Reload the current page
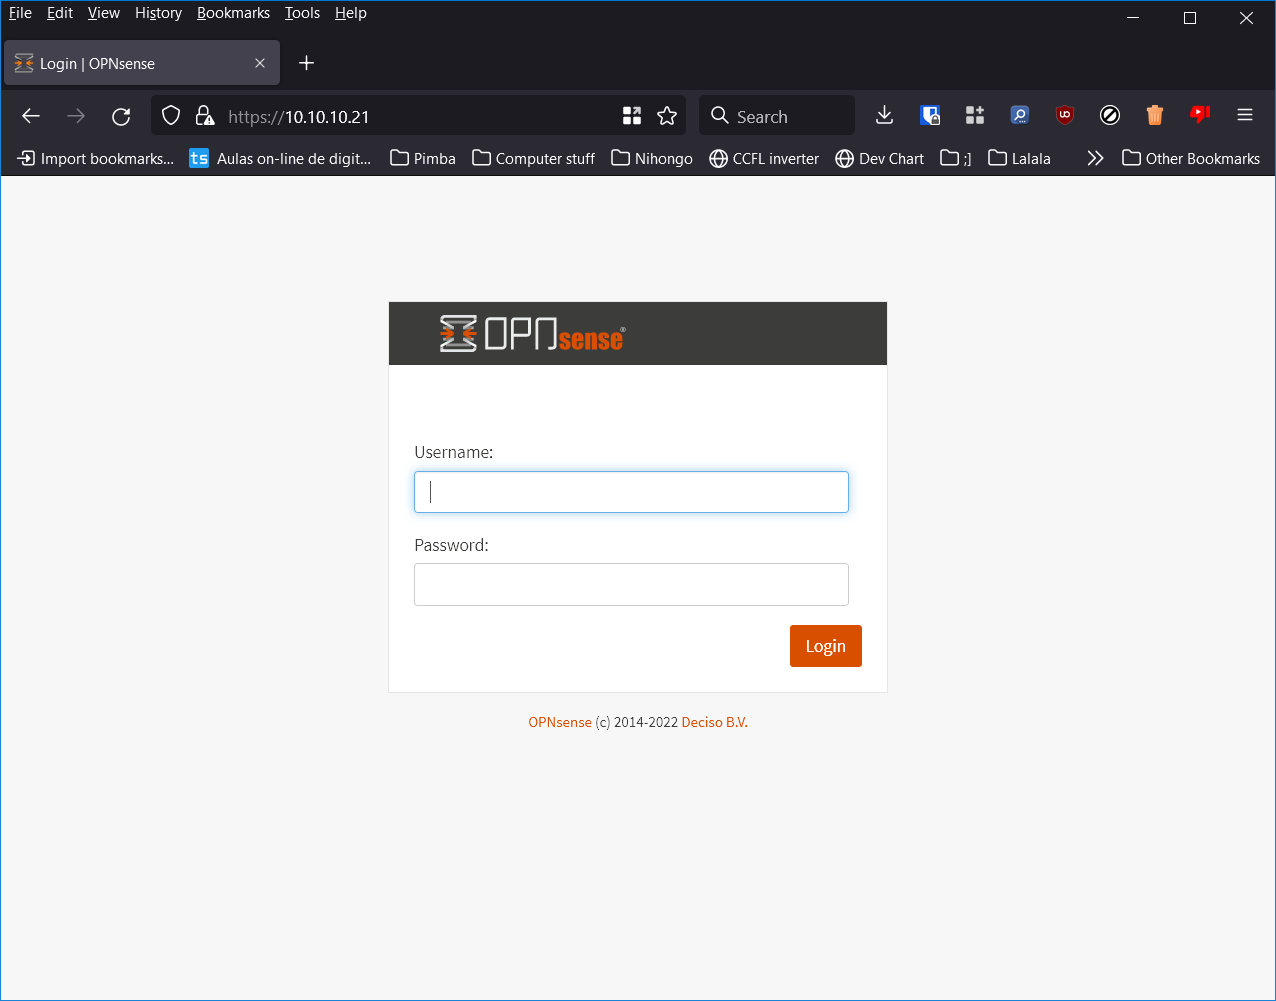 pyautogui.click(x=121, y=115)
